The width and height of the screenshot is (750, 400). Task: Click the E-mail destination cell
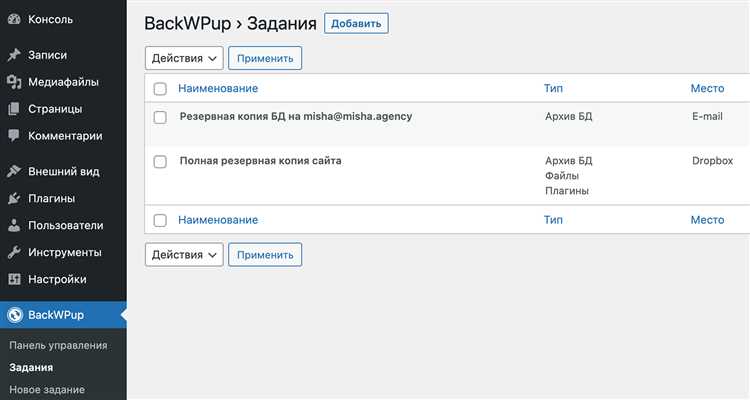707,116
